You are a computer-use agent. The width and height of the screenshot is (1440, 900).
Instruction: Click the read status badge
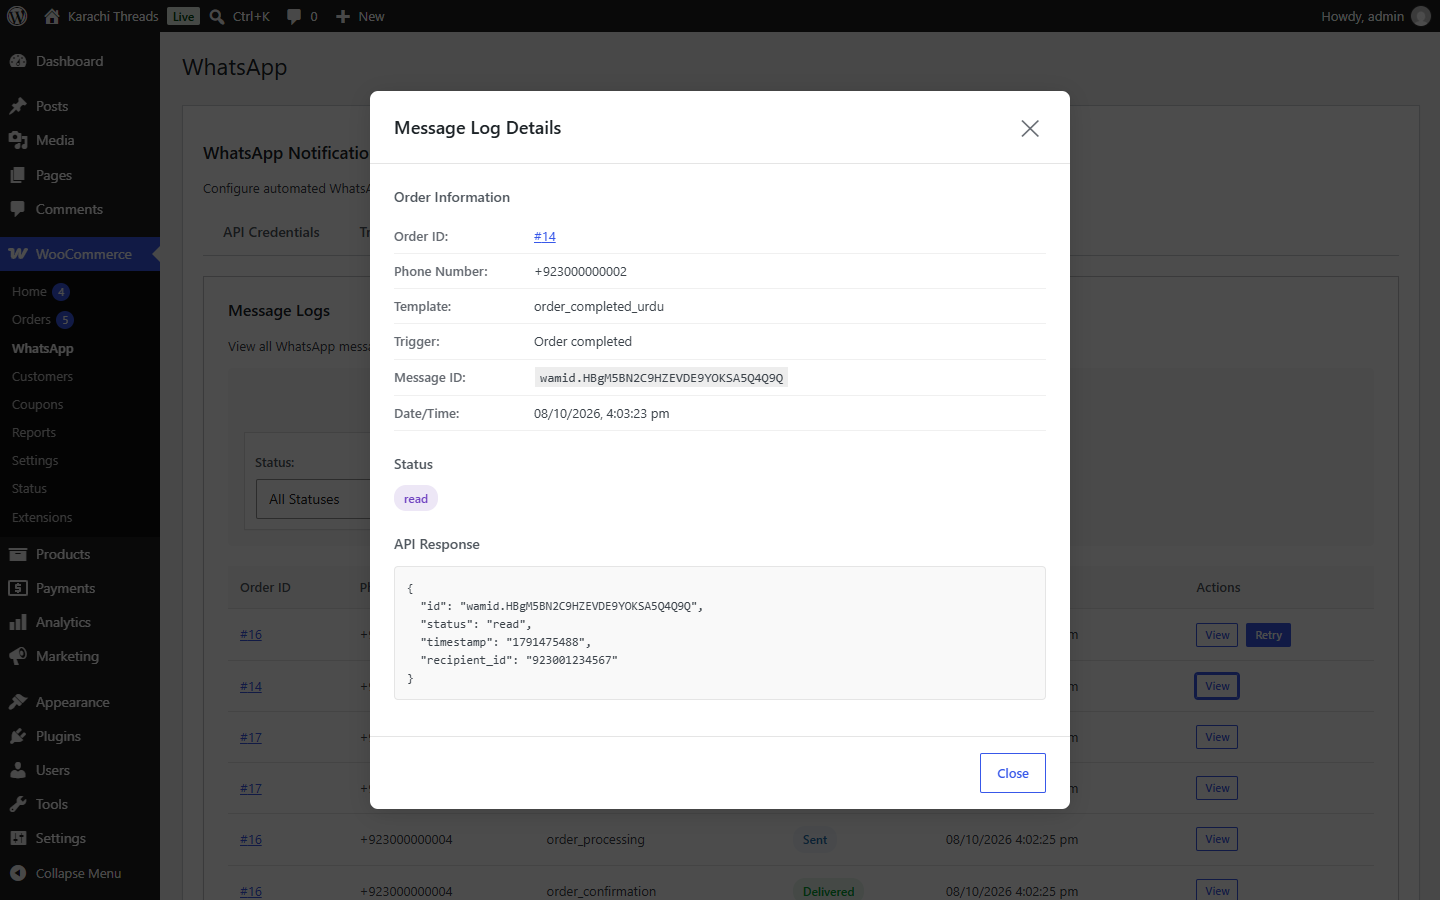point(416,498)
